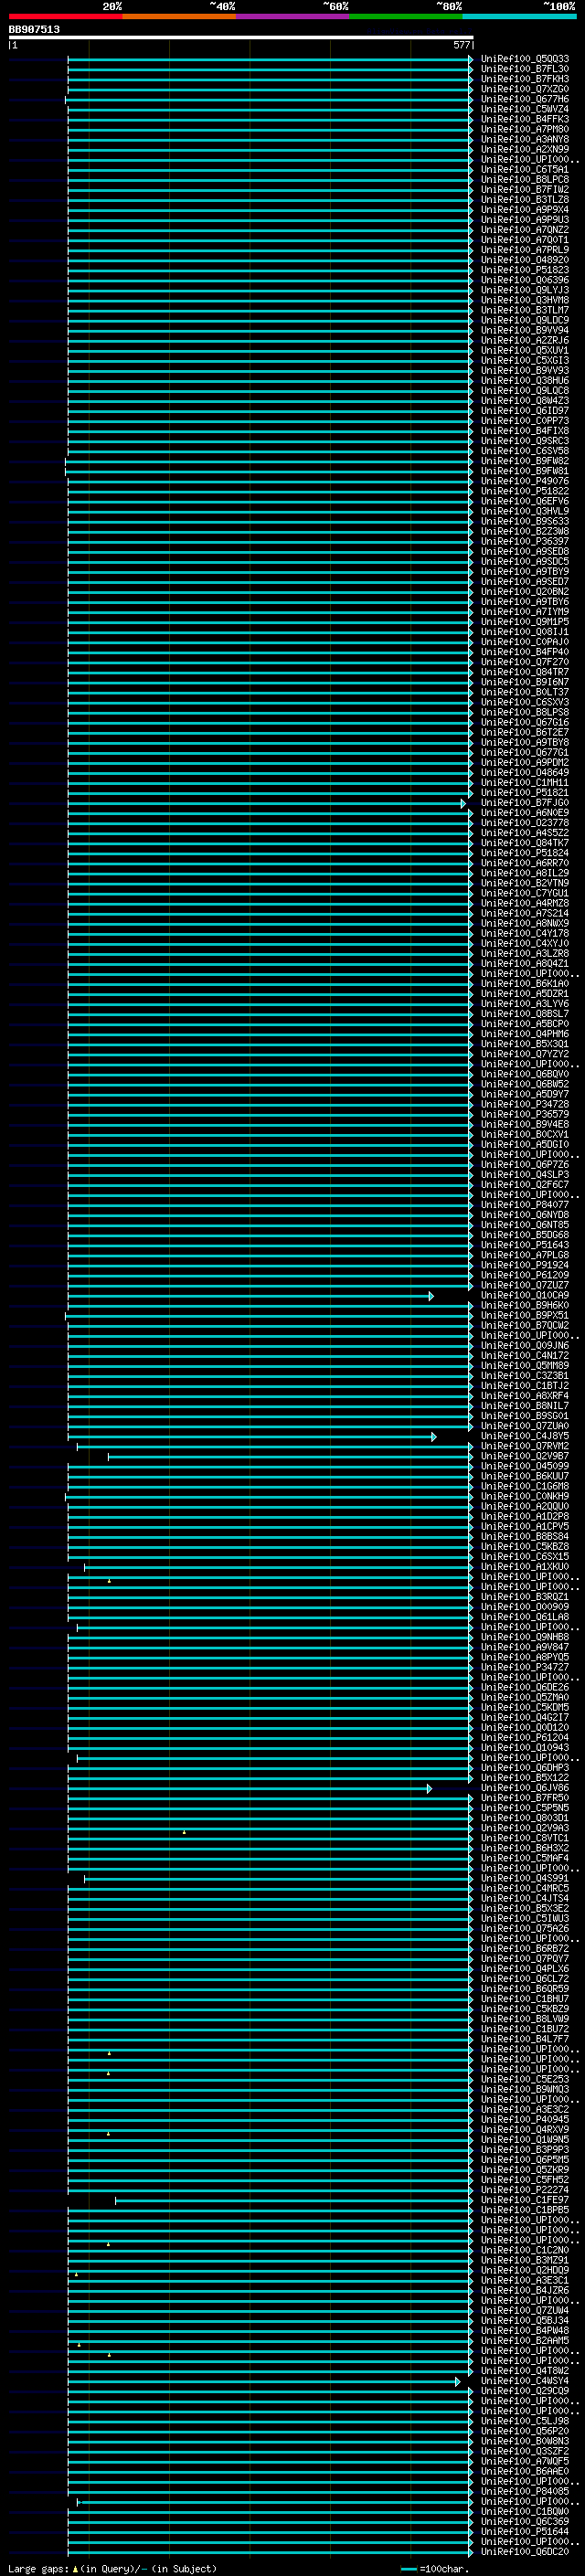The height and width of the screenshot is (2576, 585).
Task: Click the cyan ~100% identity legend segment
Action: click(x=520, y=16)
